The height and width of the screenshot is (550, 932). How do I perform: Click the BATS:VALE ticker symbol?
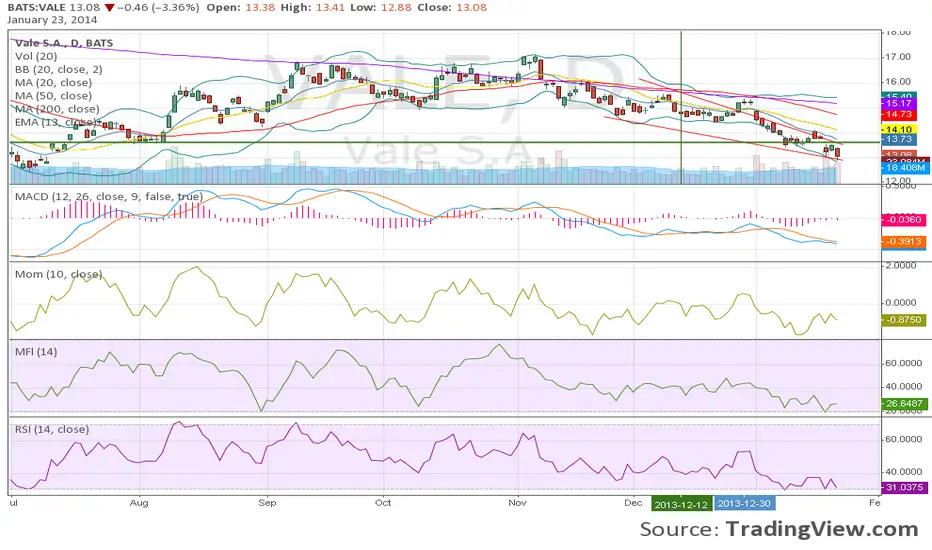pos(36,8)
